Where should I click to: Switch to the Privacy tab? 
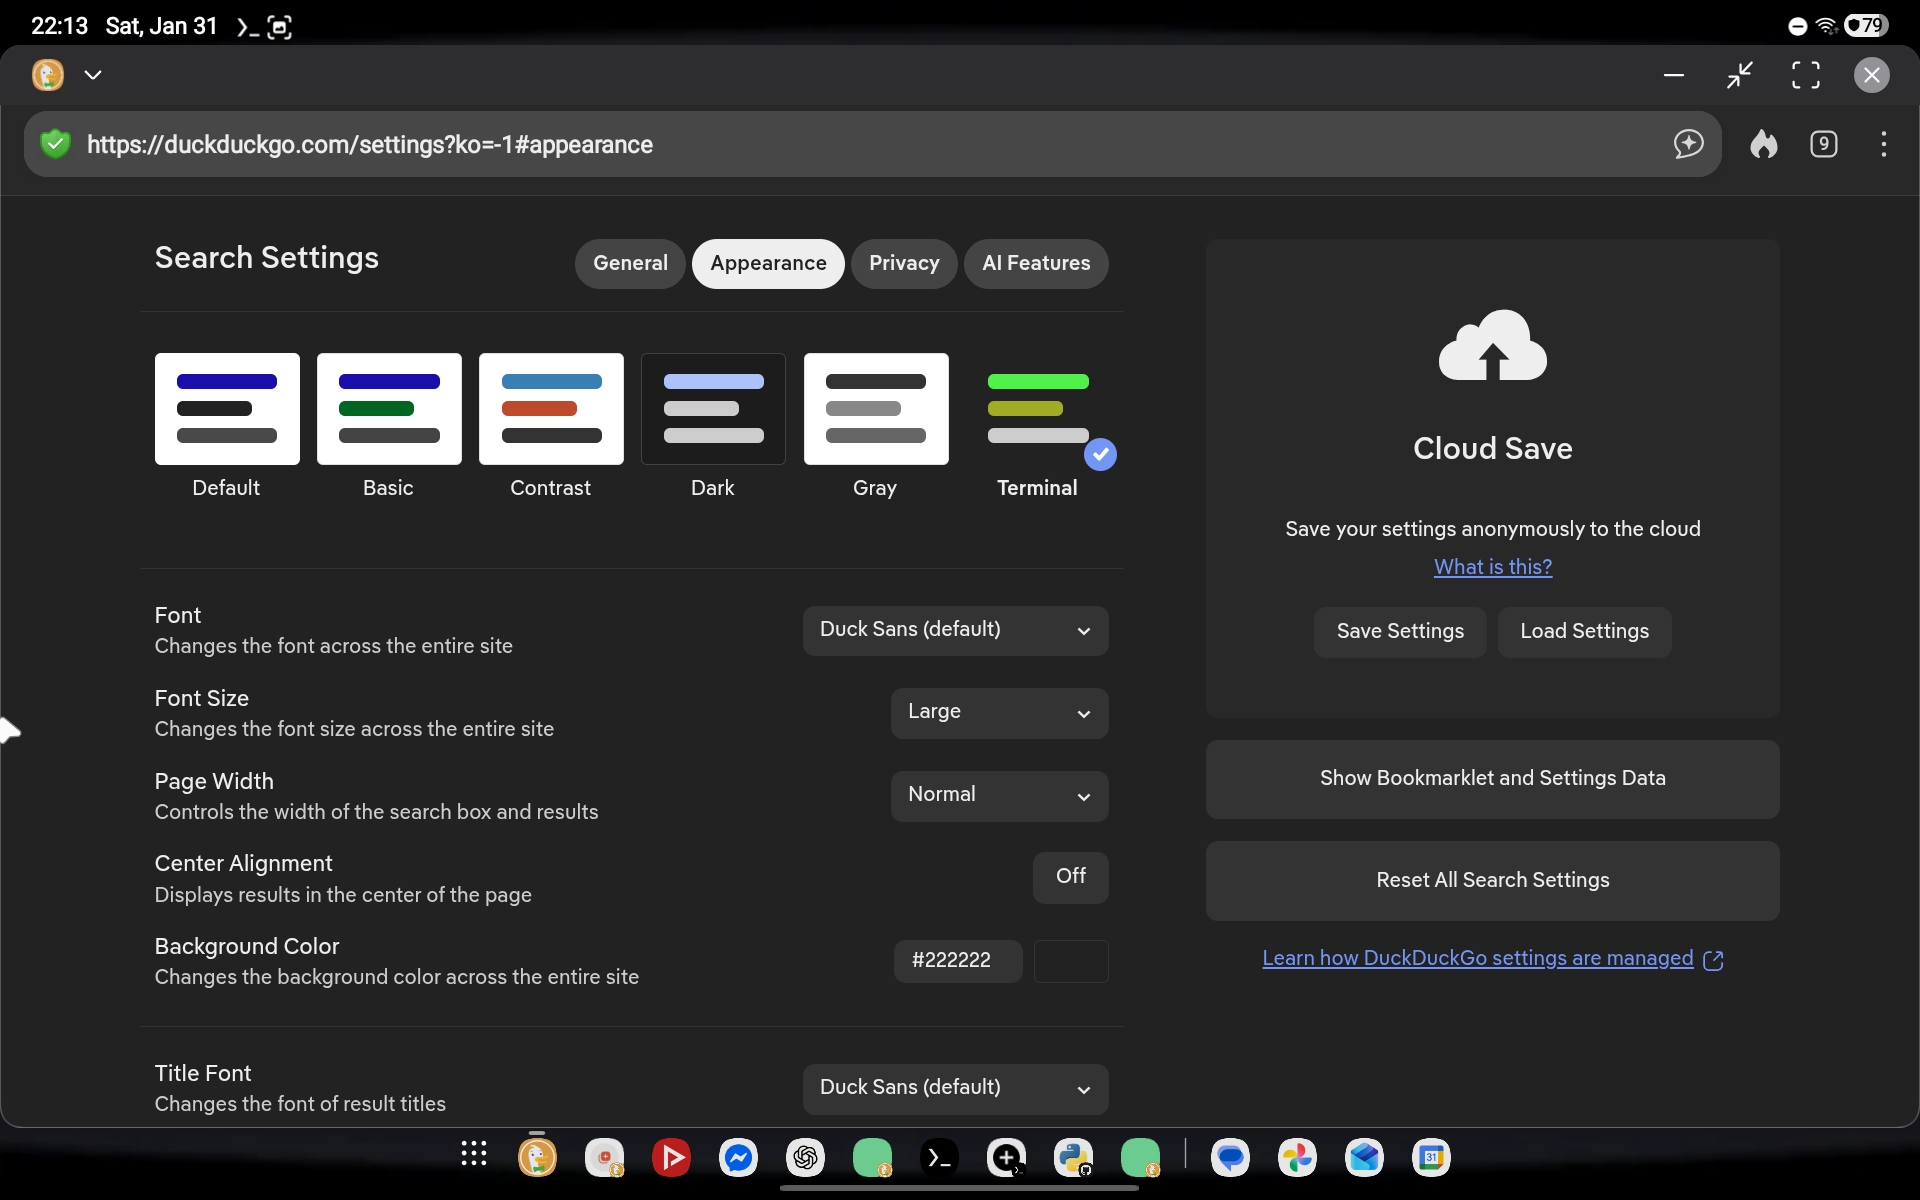coord(904,263)
